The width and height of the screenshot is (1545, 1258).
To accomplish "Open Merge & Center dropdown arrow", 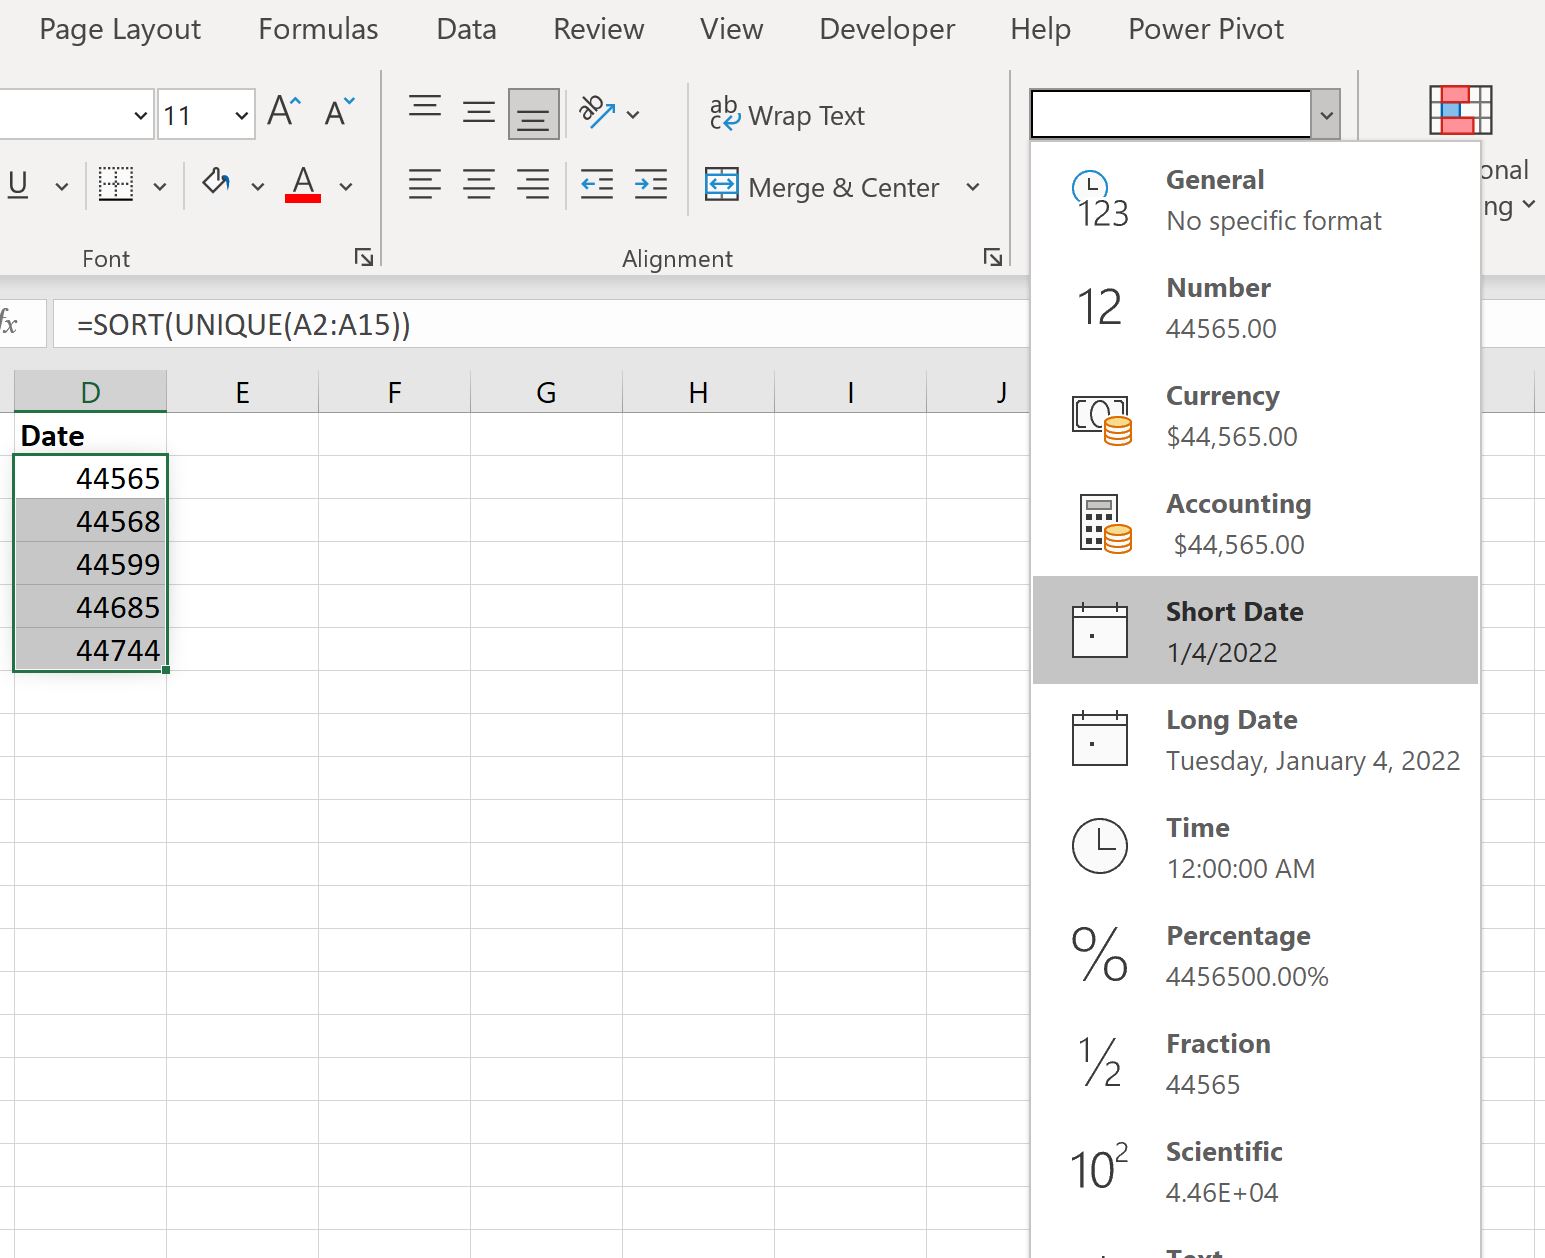I will (x=973, y=187).
